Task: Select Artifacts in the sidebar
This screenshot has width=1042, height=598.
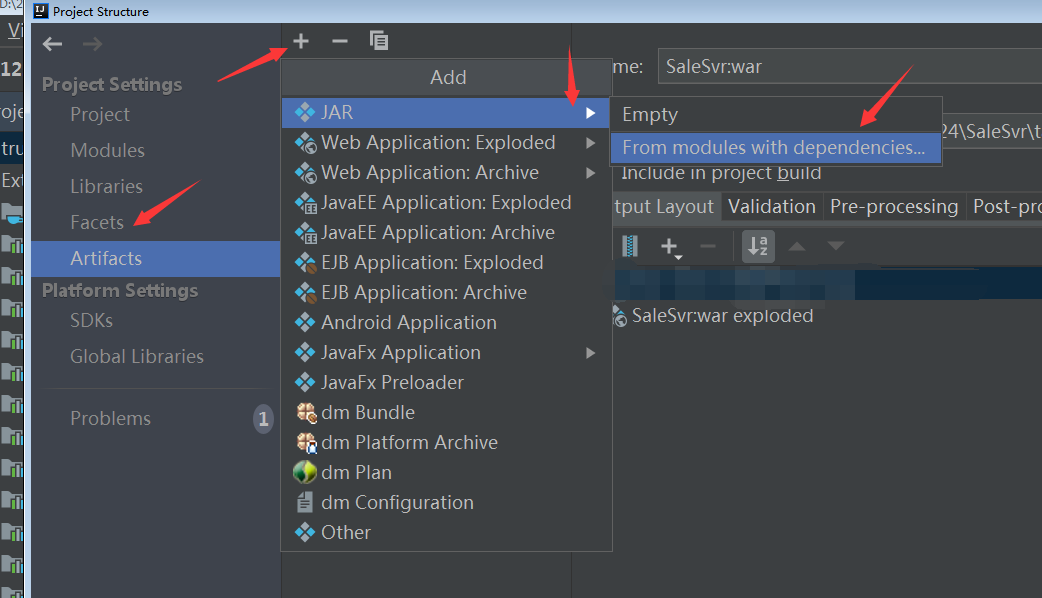Action: (x=156, y=258)
